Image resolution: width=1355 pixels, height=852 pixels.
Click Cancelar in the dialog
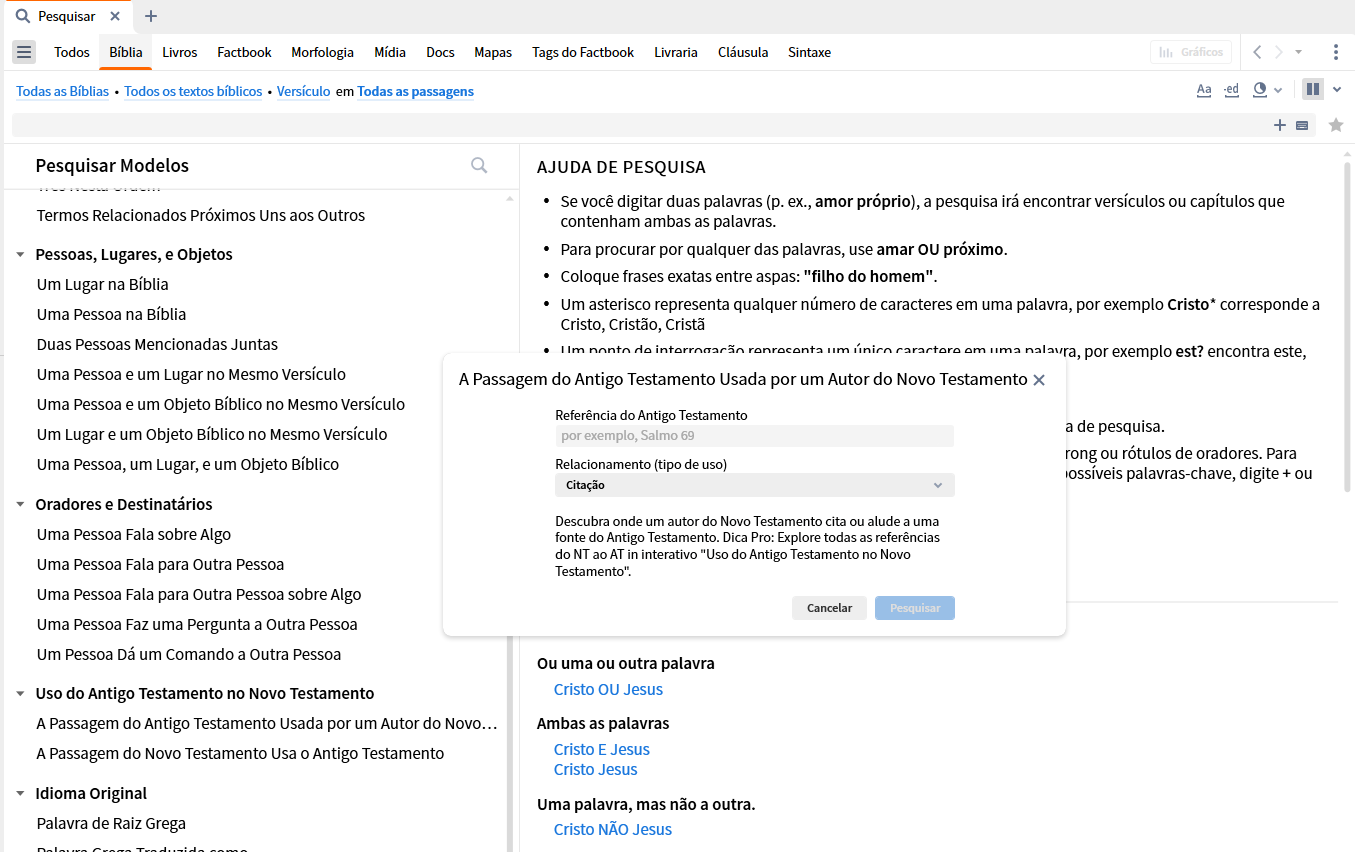click(x=829, y=608)
